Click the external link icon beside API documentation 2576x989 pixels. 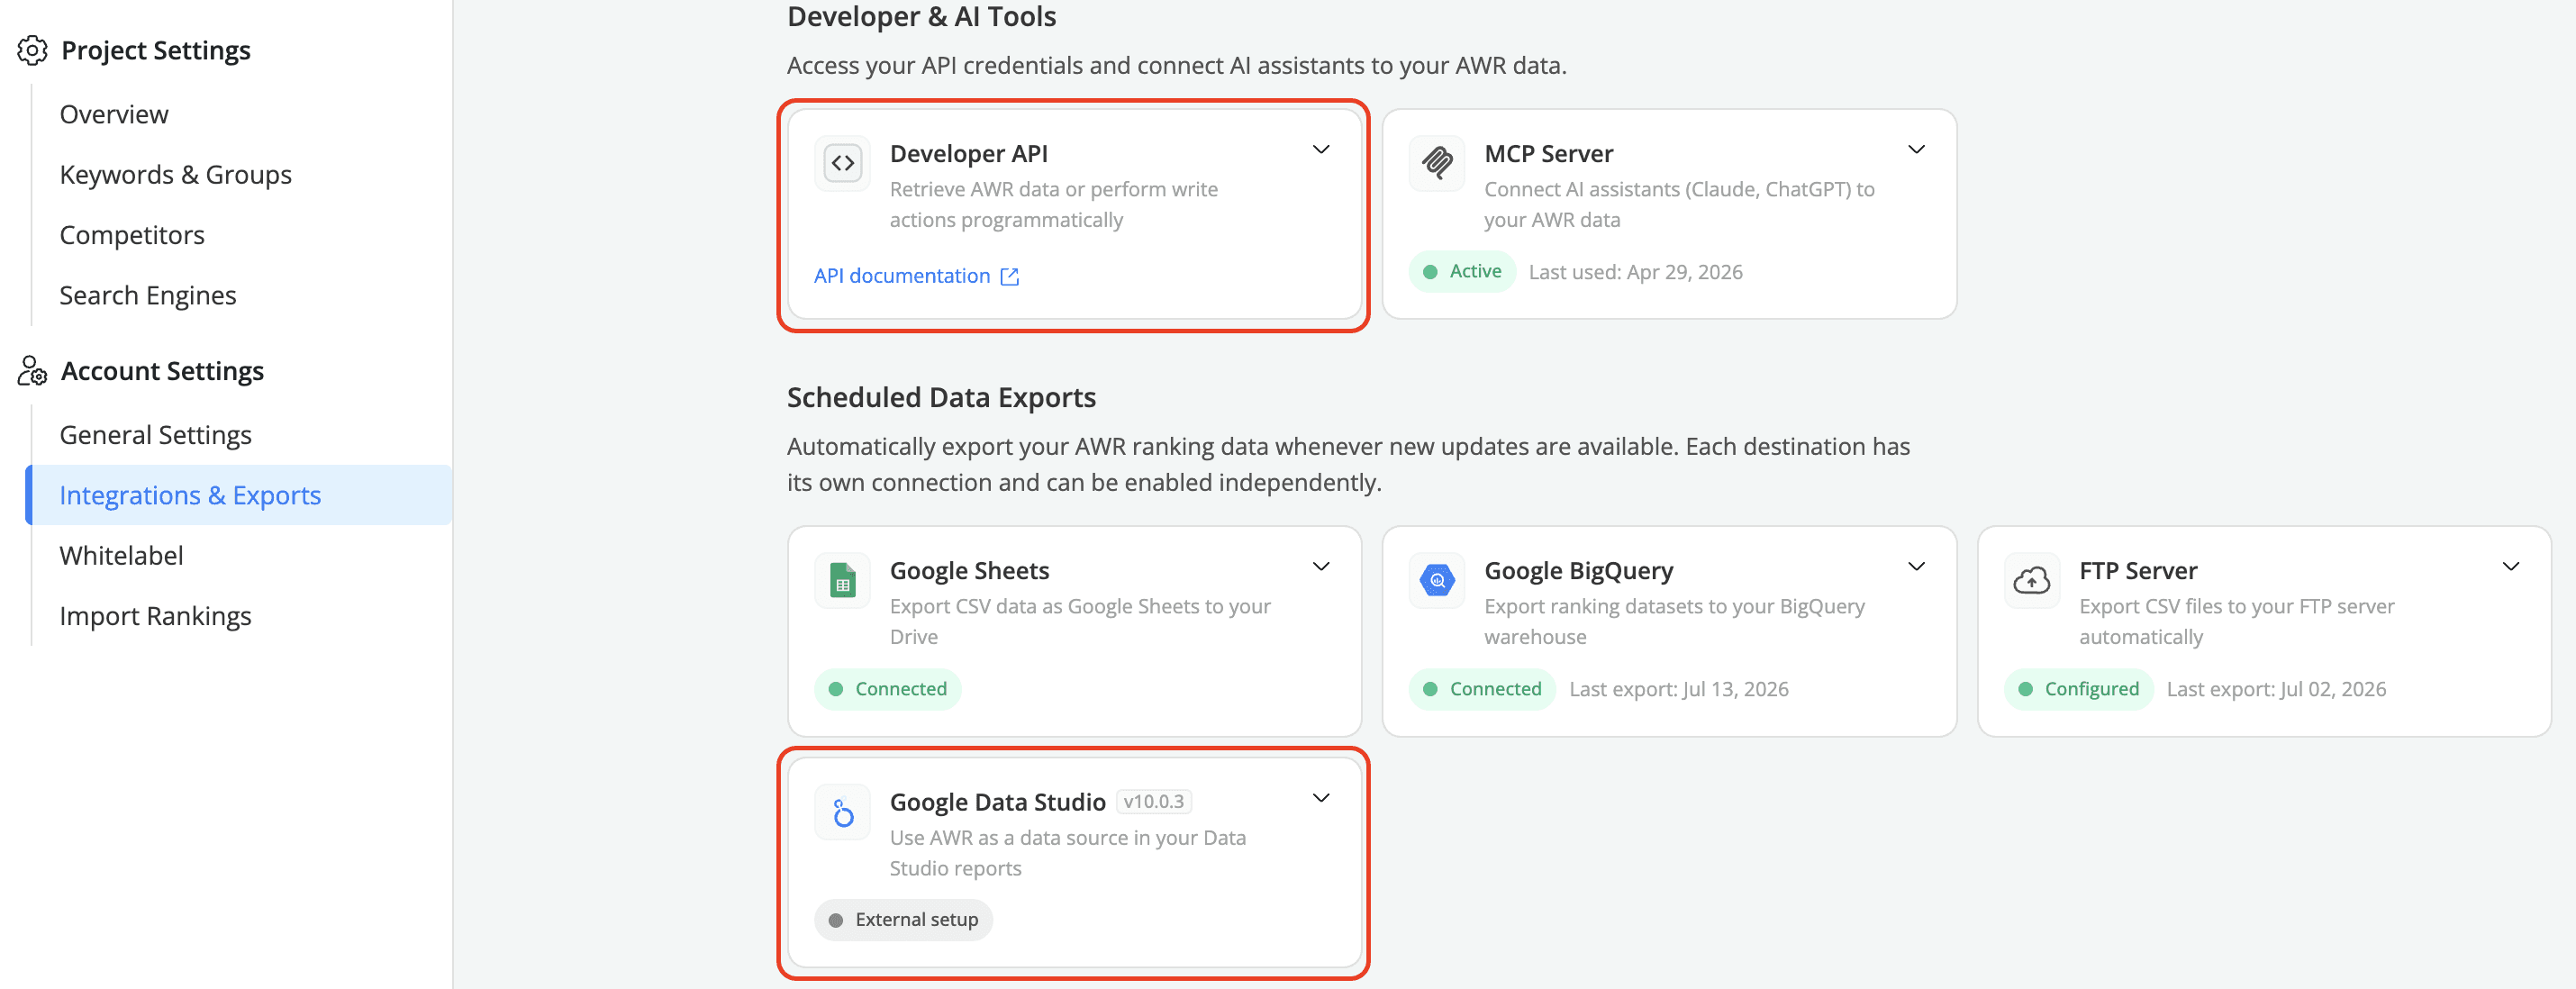[1010, 276]
